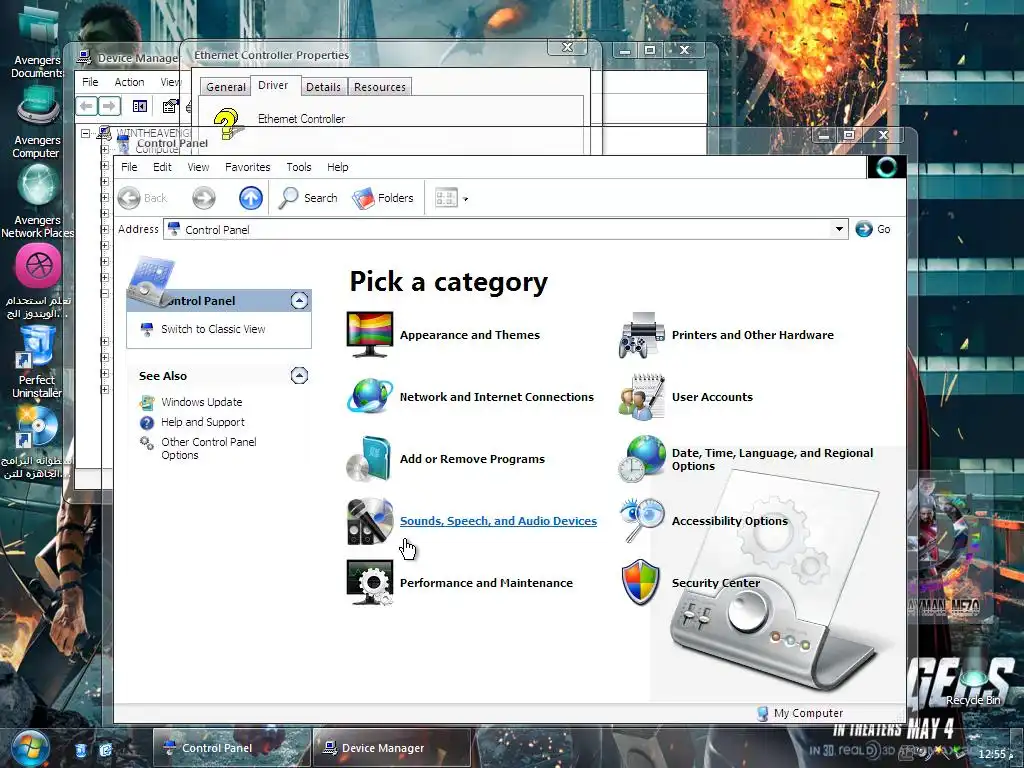Screen dimensions: 1024x768
Task: Click Other Control Panel Options link
Action: coord(209,449)
